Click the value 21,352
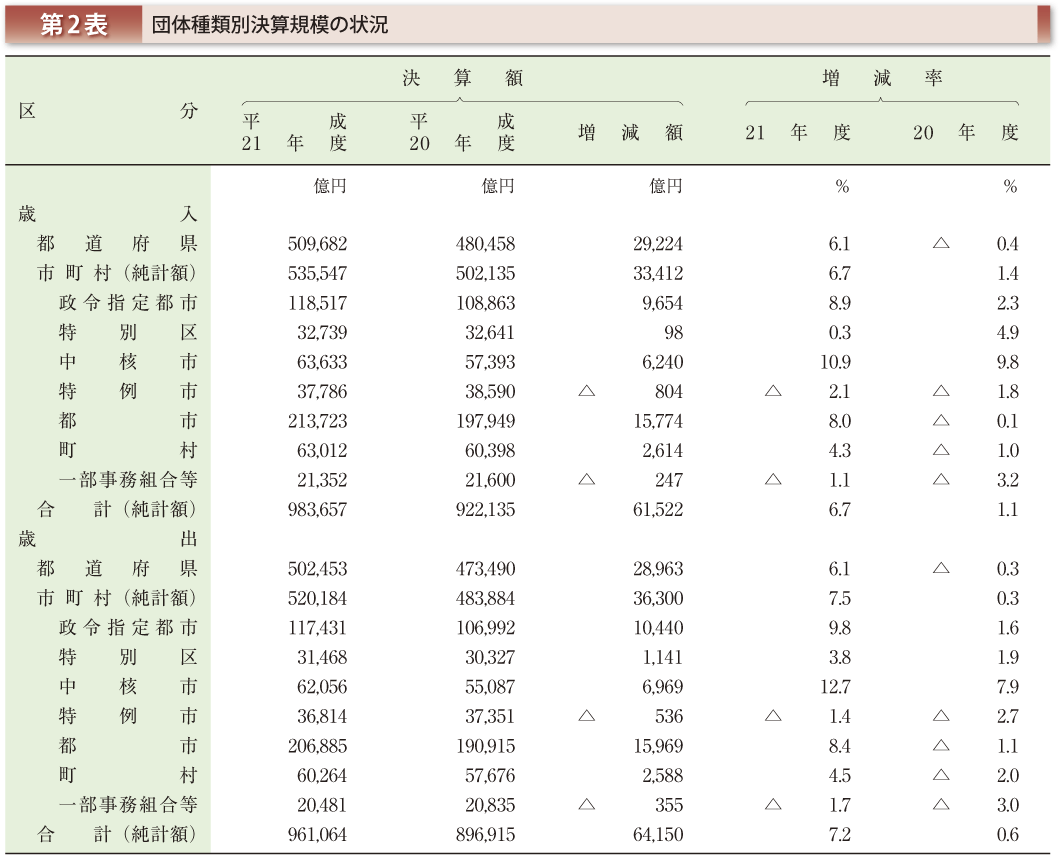The height and width of the screenshot is (855, 1059). tap(322, 480)
